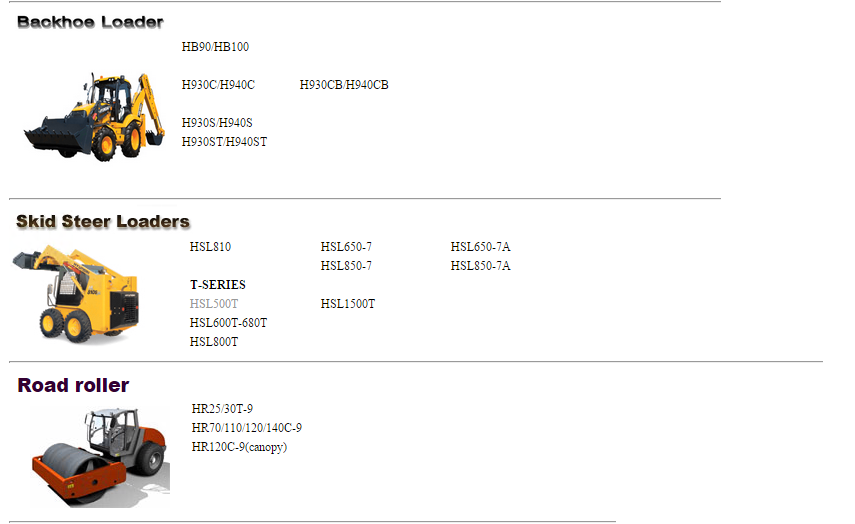
Task: Open the H930C/H940C model link
Action: click(x=218, y=85)
